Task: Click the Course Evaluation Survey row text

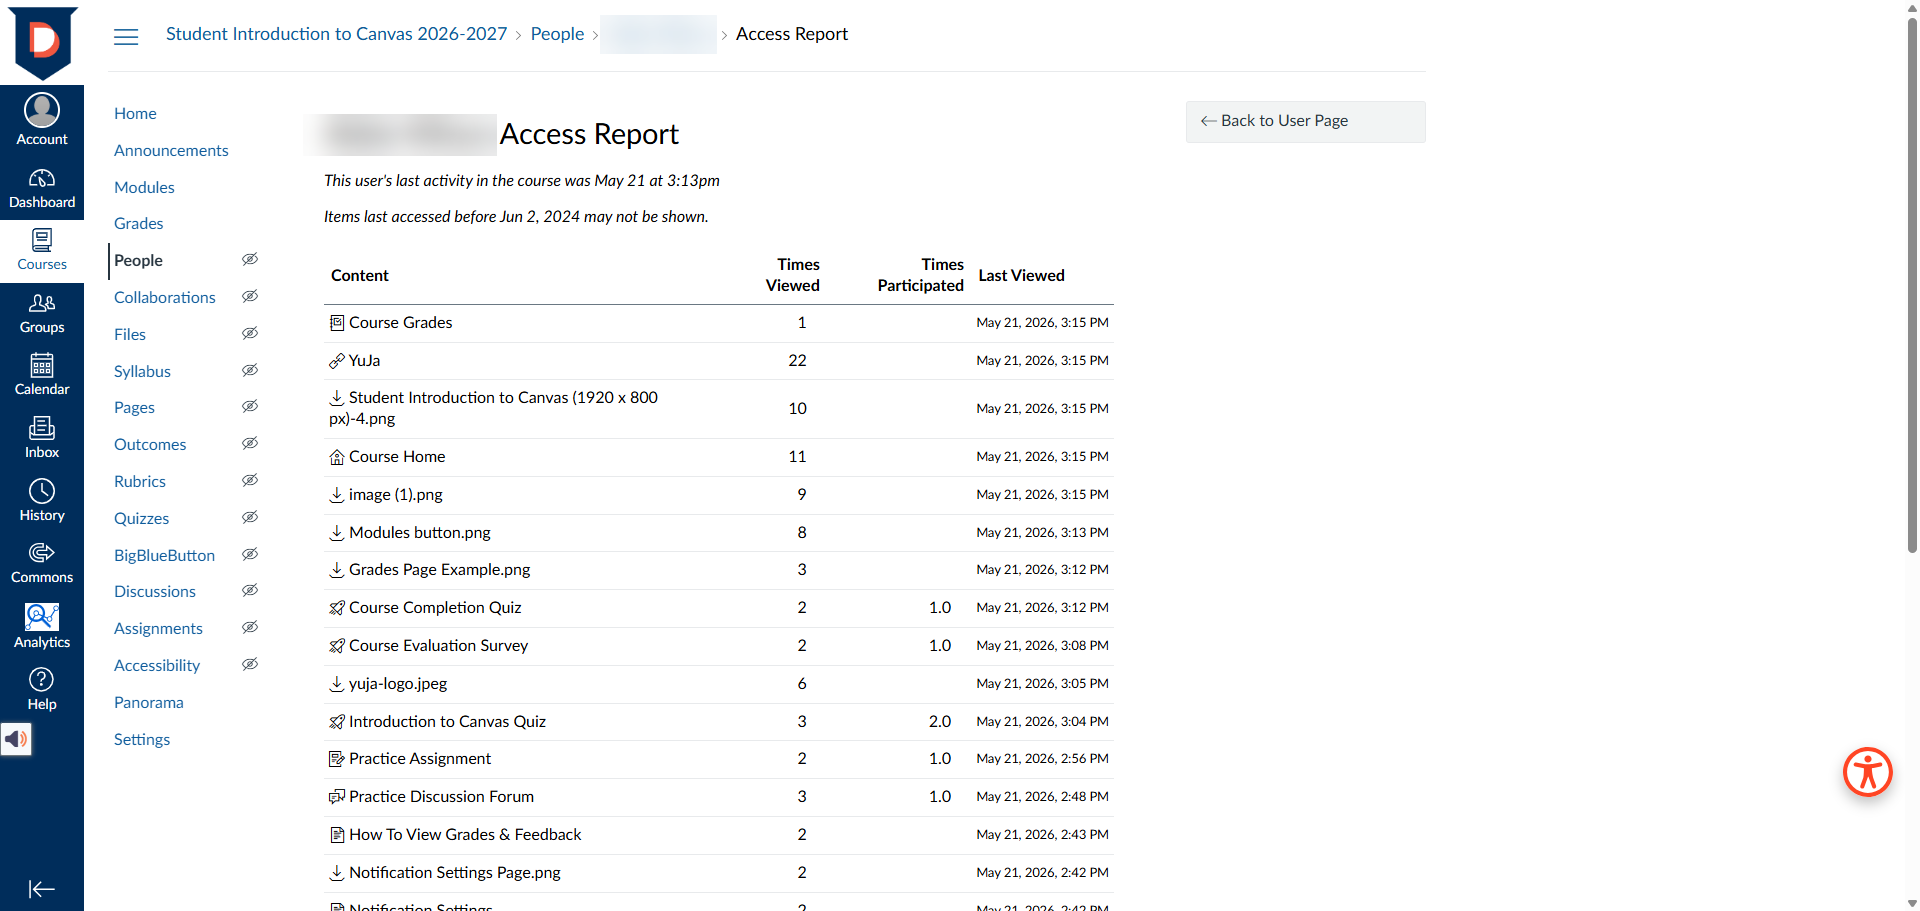Action: pyautogui.click(x=438, y=645)
